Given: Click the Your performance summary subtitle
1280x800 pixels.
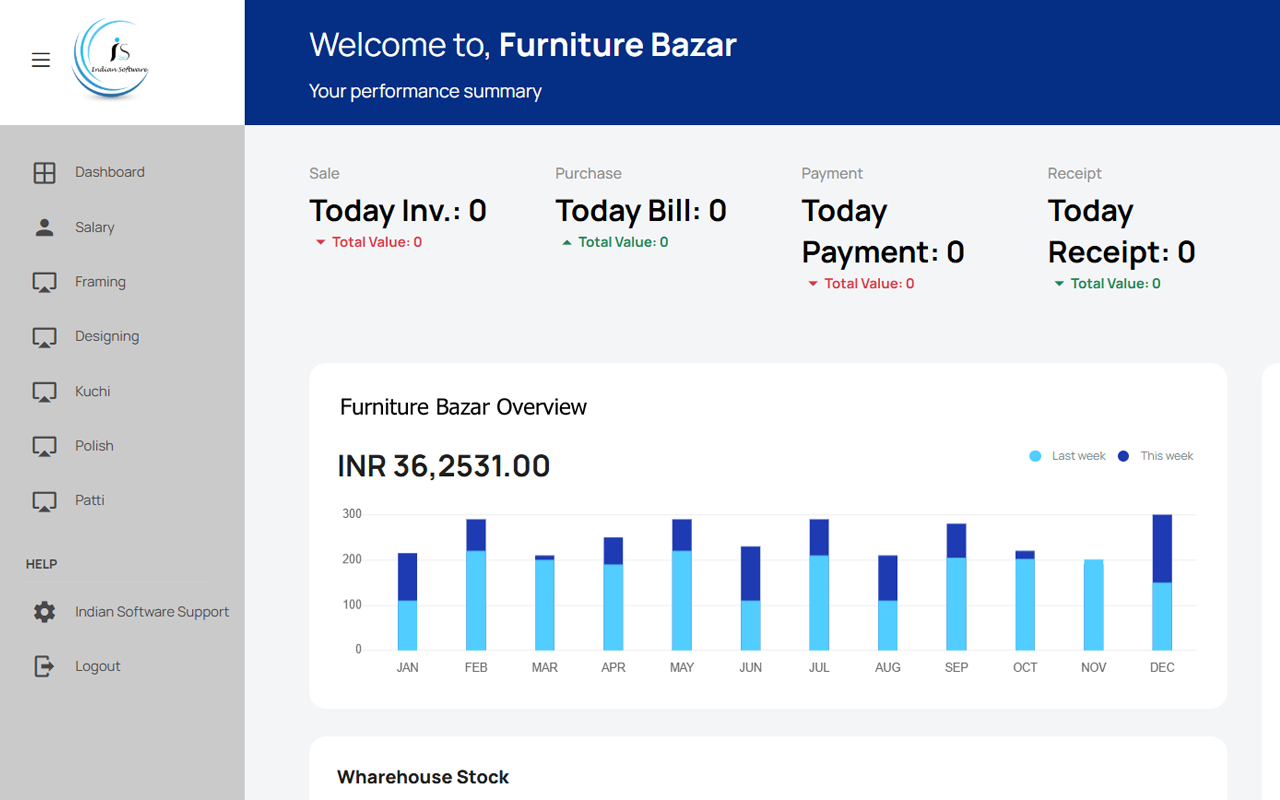Looking at the screenshot, I should click(x=425, y=91).
